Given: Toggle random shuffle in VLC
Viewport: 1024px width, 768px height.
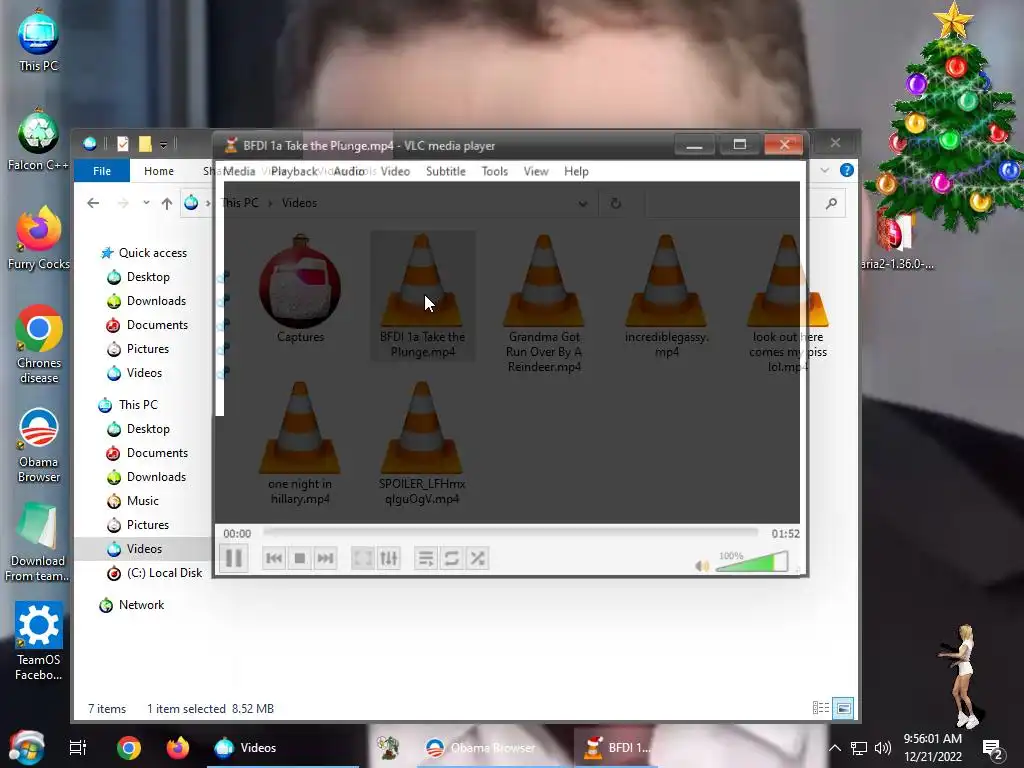Looking at the screenshot, I should click(x=477, y=558).
